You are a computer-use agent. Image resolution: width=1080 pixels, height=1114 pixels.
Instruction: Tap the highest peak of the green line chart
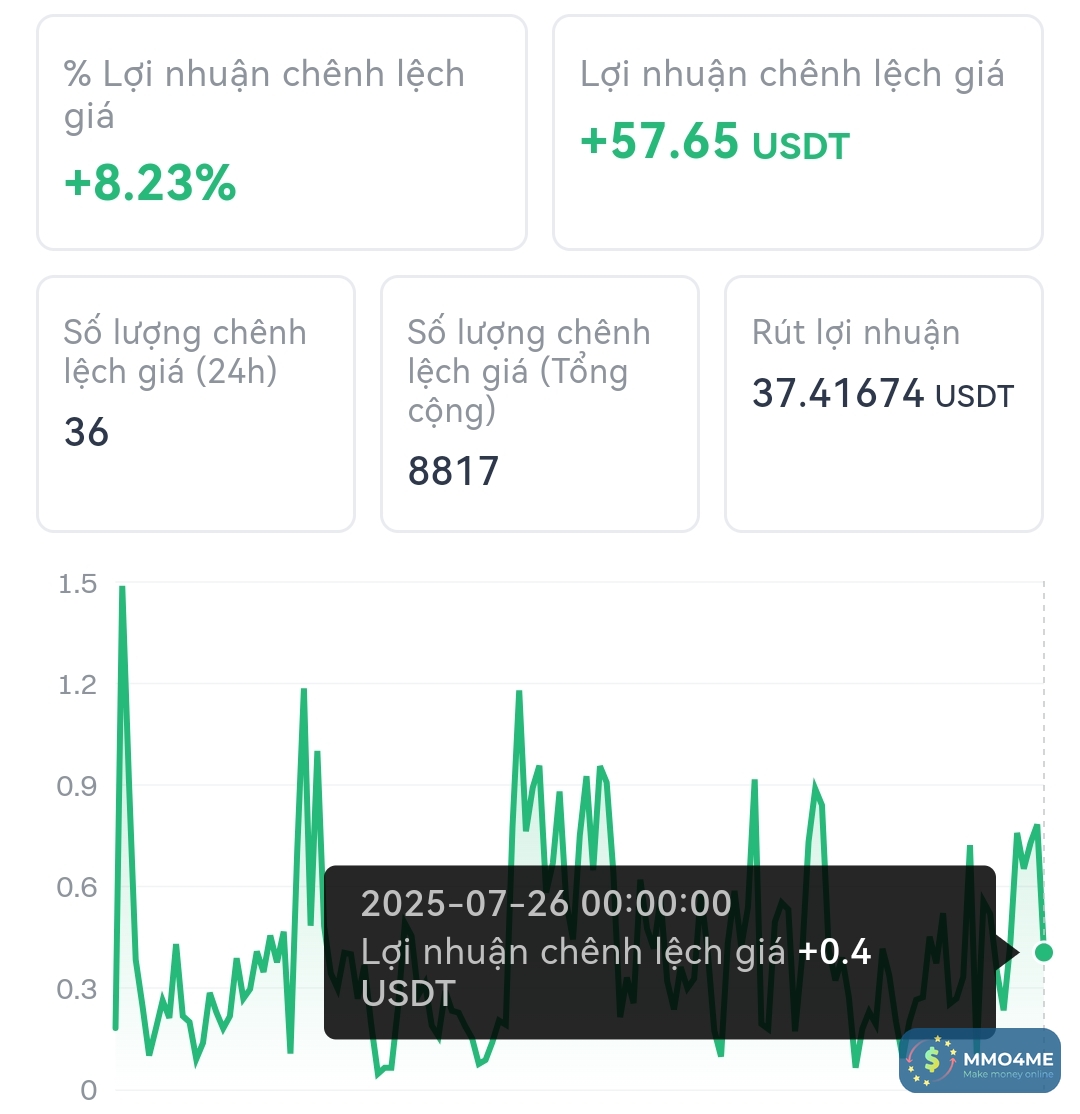tap(122, 589)
